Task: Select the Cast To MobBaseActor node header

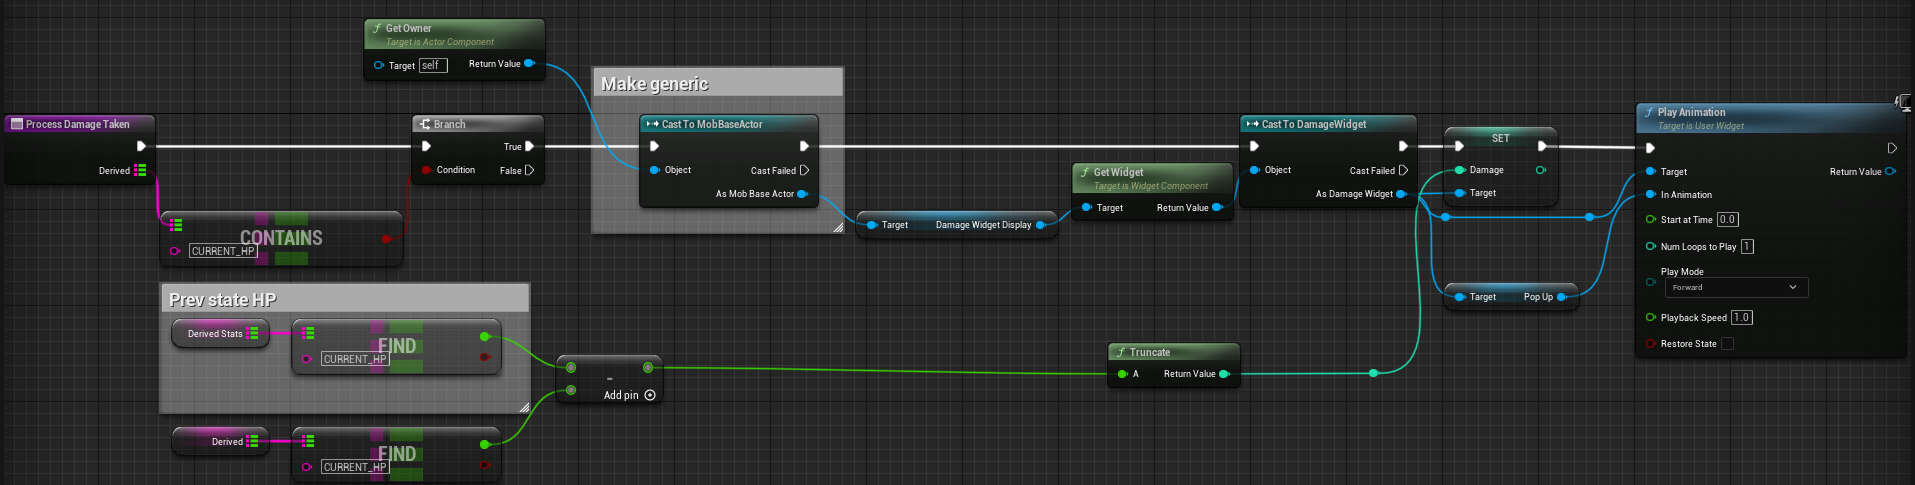Action: (728, 124)
